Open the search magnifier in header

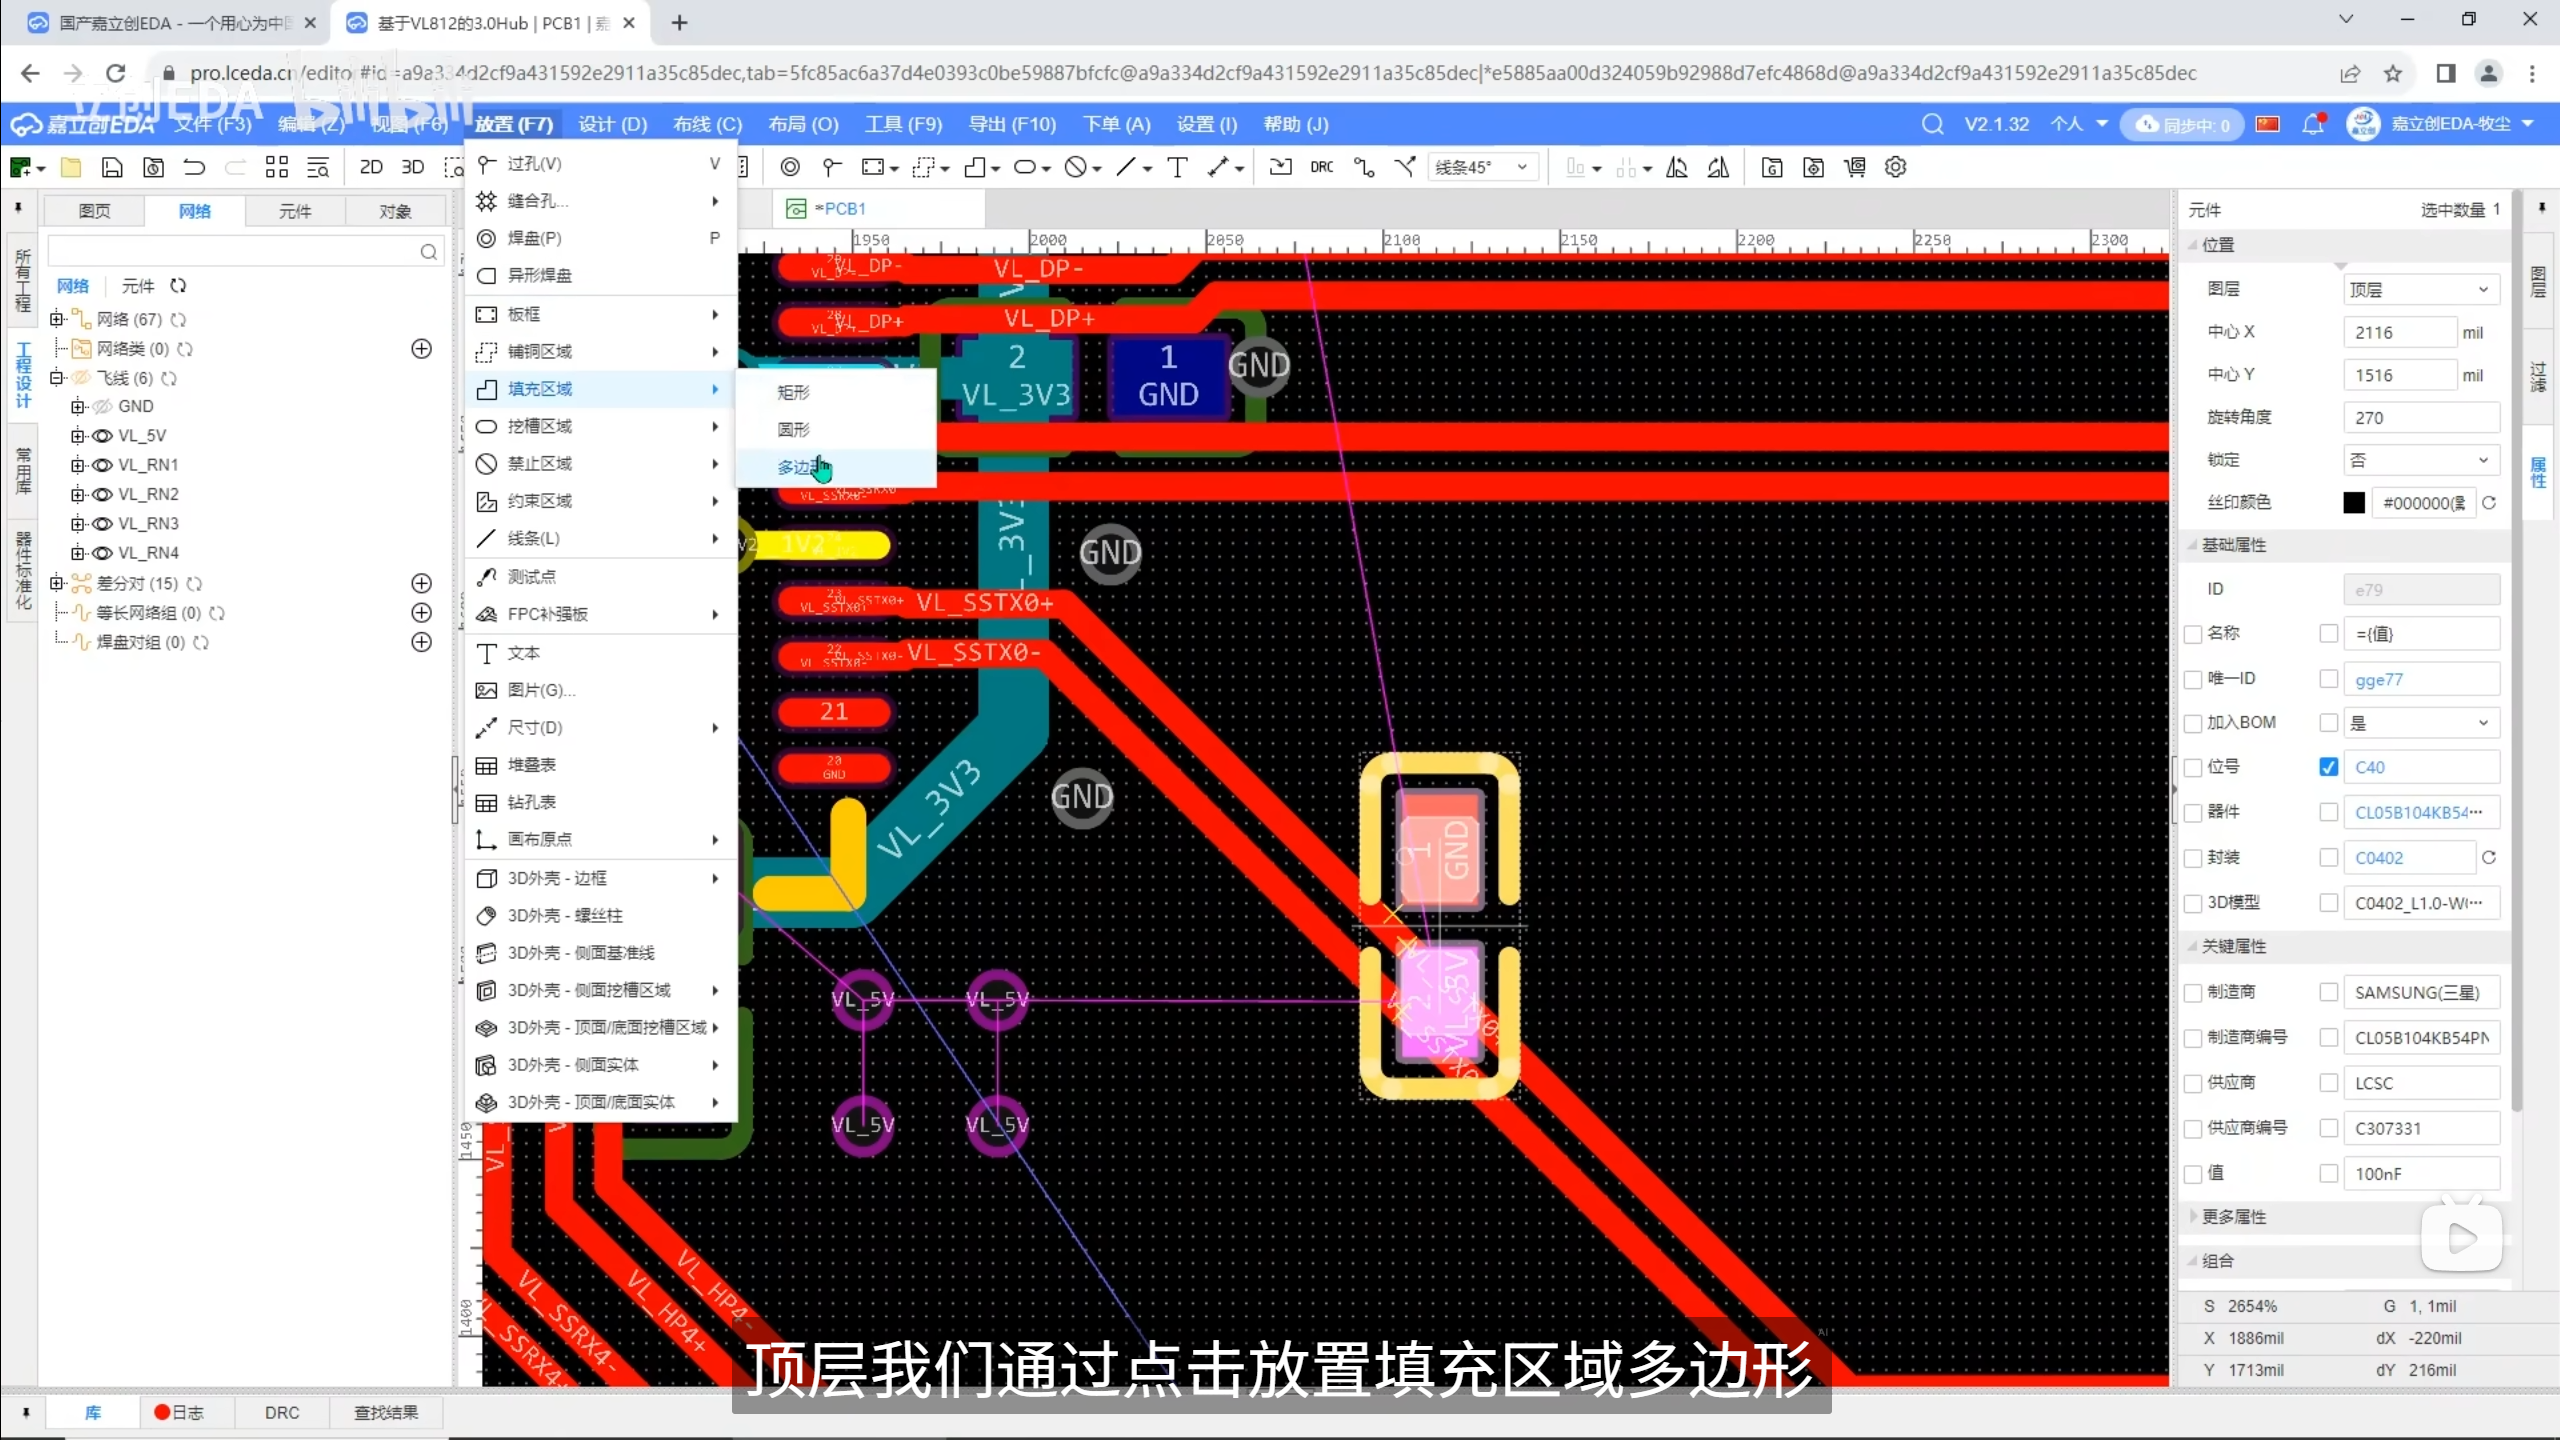coord(1932,125)
